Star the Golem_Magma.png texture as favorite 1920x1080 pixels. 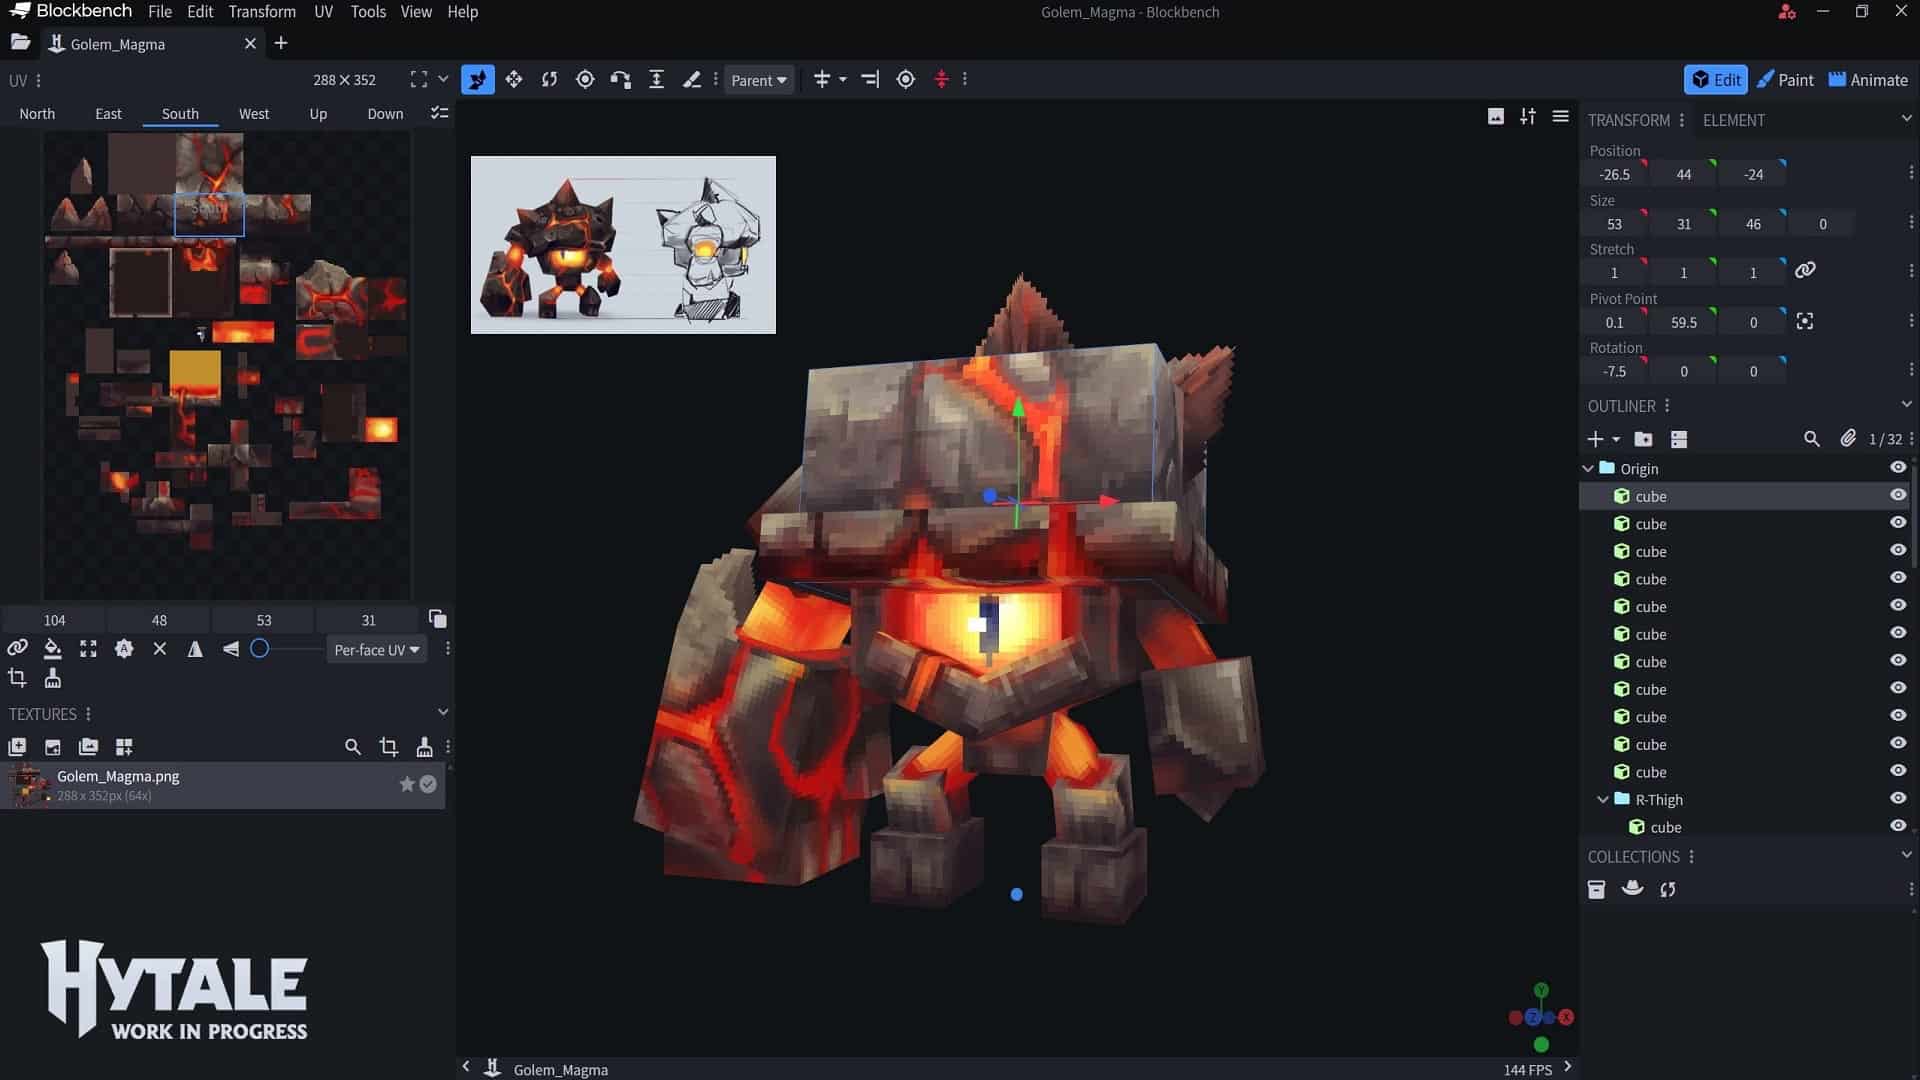click(406, 784)
